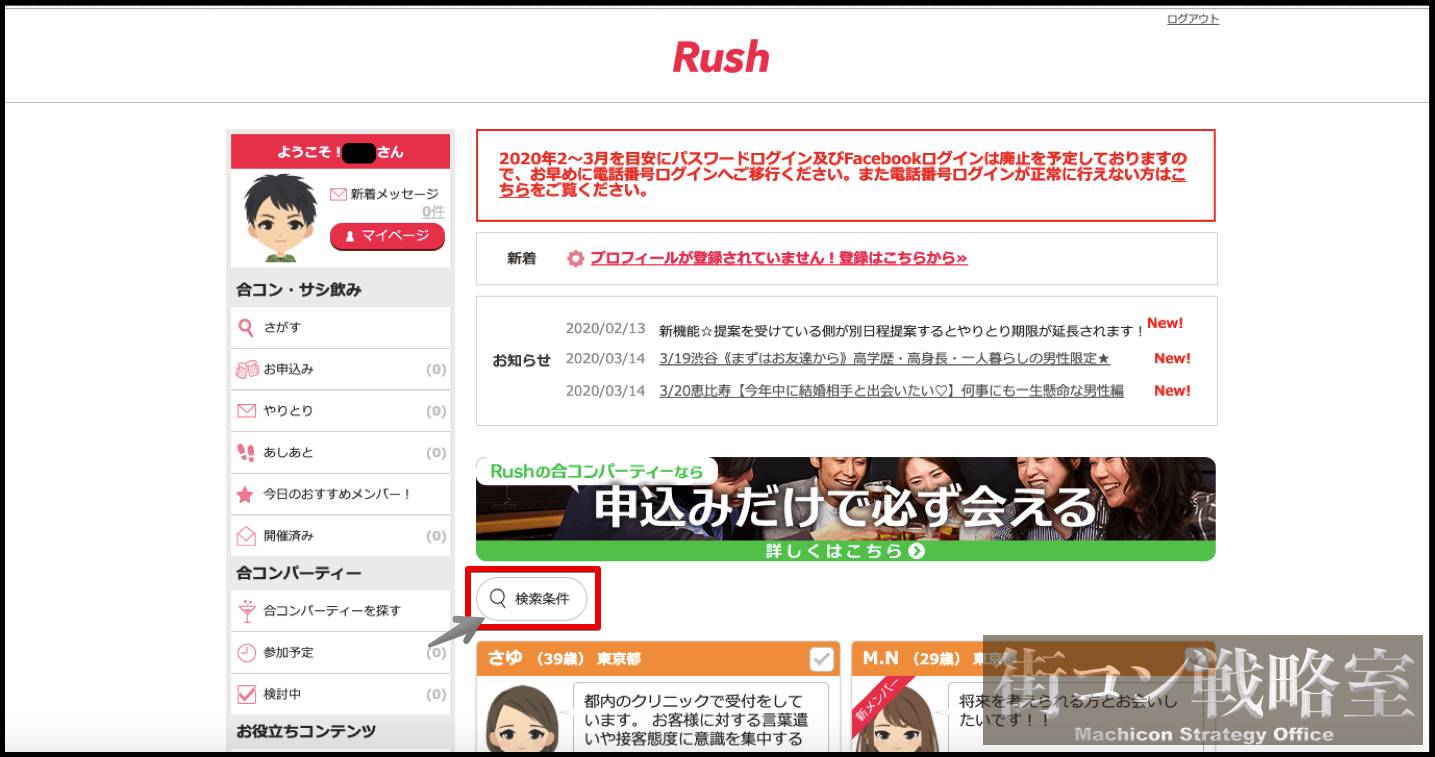Open the やりとり menu item
Screen dimensions: 1435x757
click(340, 411)
